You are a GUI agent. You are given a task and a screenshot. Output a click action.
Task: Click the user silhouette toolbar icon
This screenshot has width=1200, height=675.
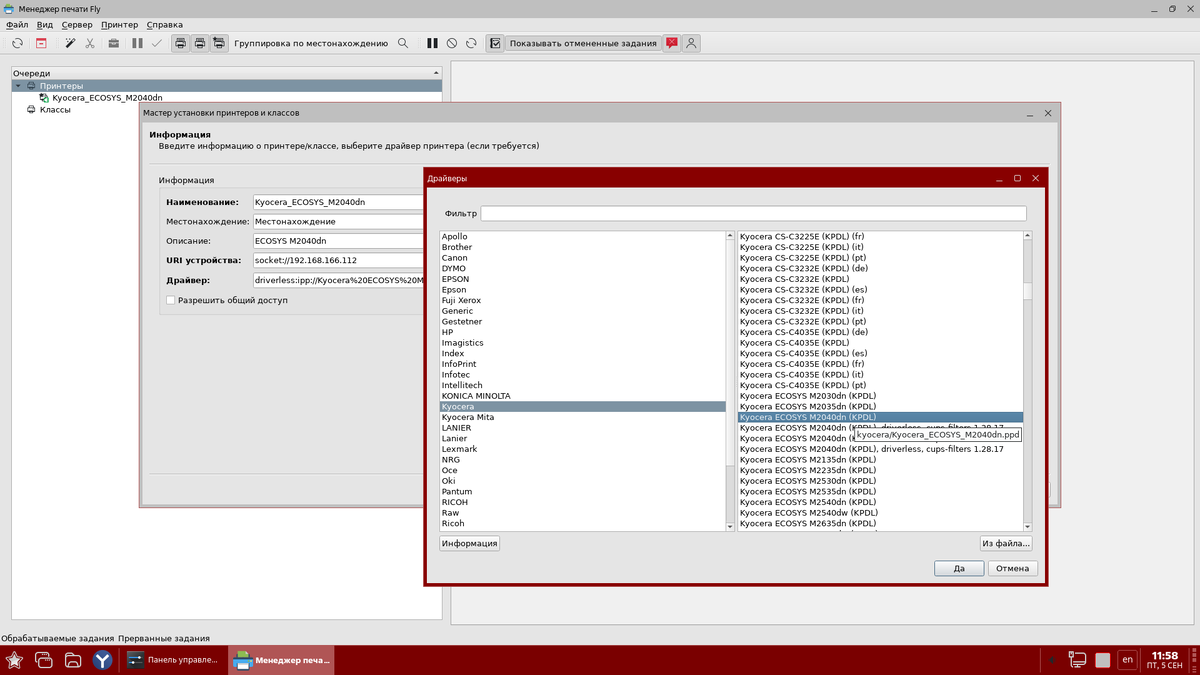click(691, 43)
